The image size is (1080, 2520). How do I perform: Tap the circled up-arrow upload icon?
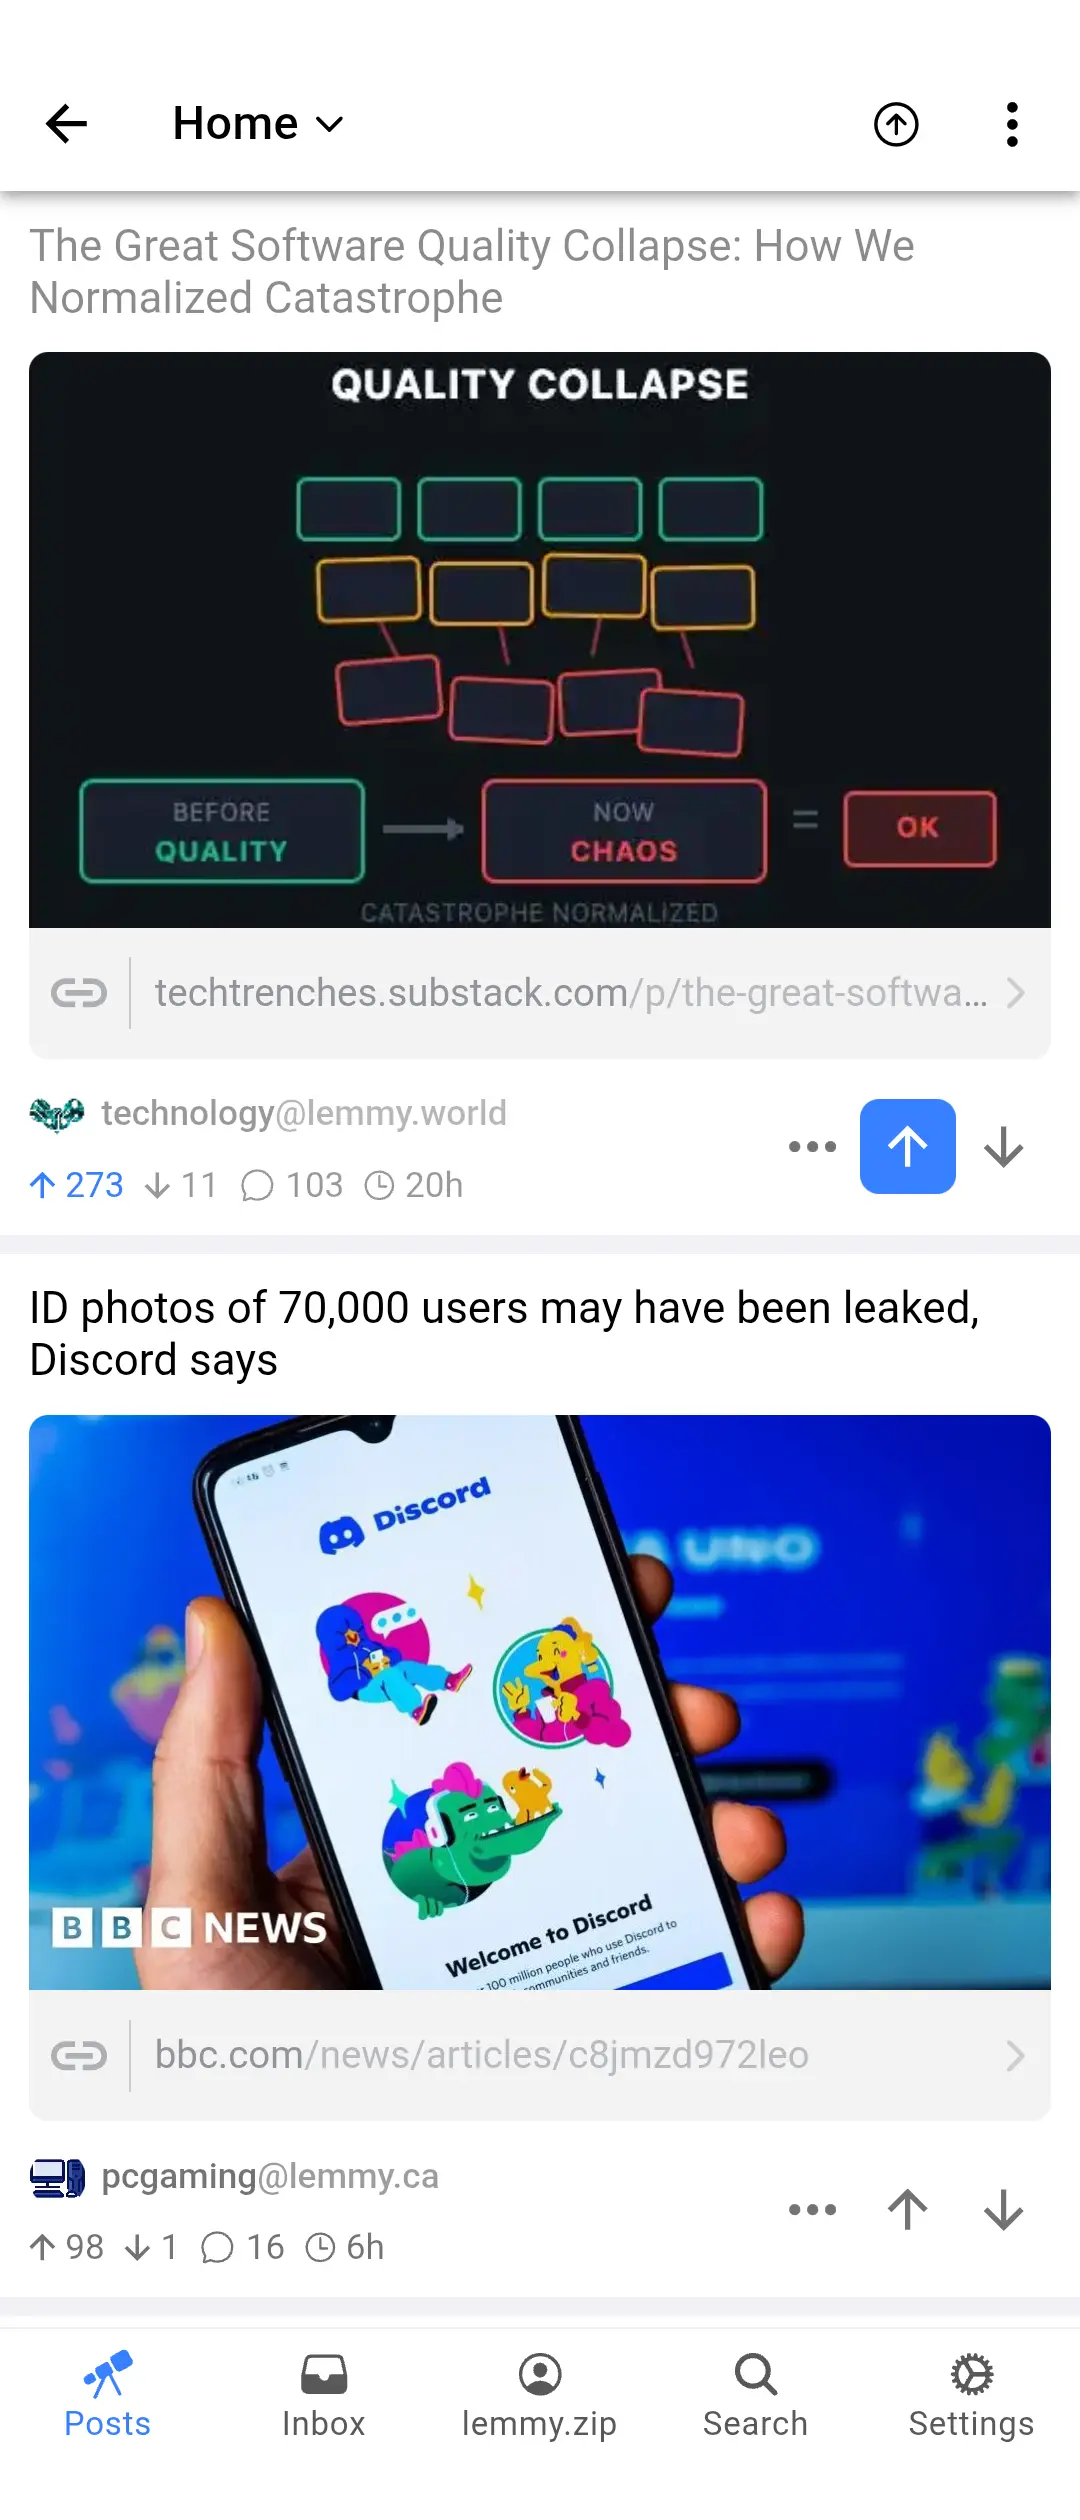tap(896, 124)
